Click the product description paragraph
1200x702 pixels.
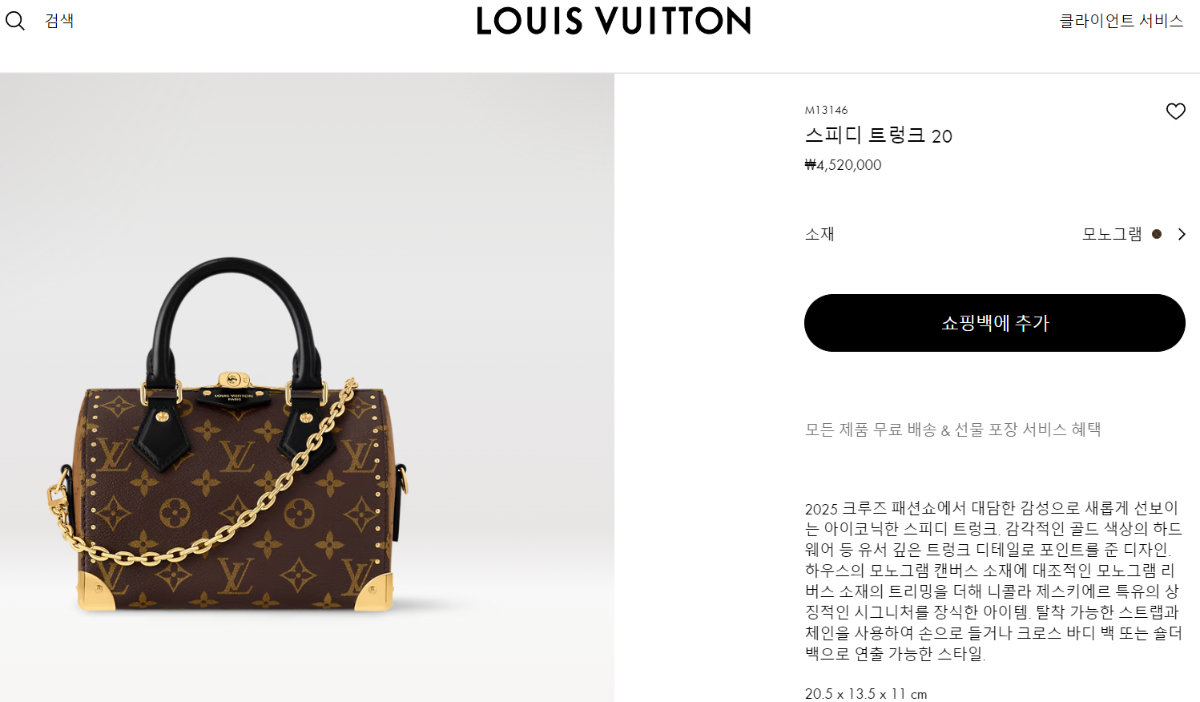pyautogui.click(x=995, y=581)
